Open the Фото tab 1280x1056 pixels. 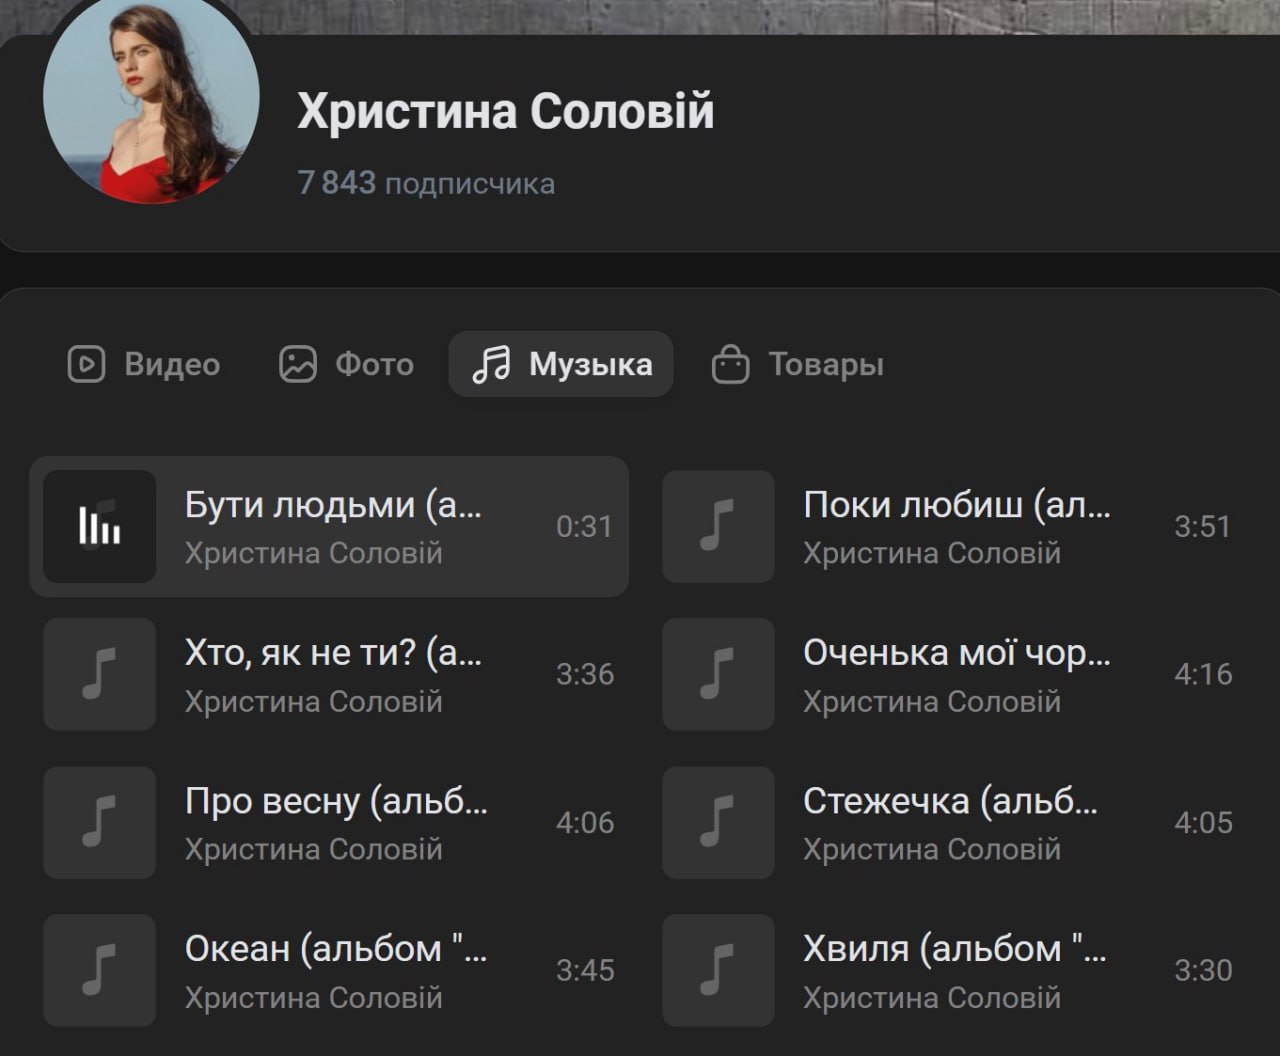[x=346, y=364]
